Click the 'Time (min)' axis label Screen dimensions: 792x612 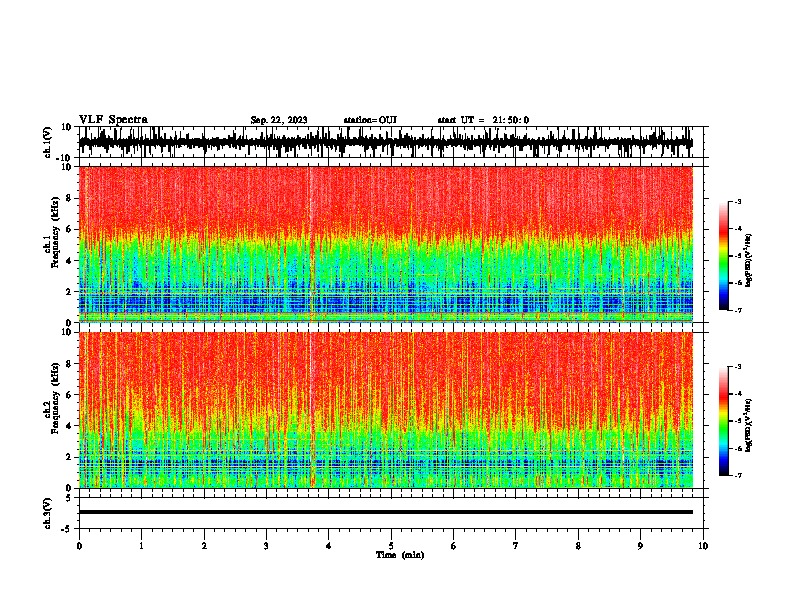(400, 555)
